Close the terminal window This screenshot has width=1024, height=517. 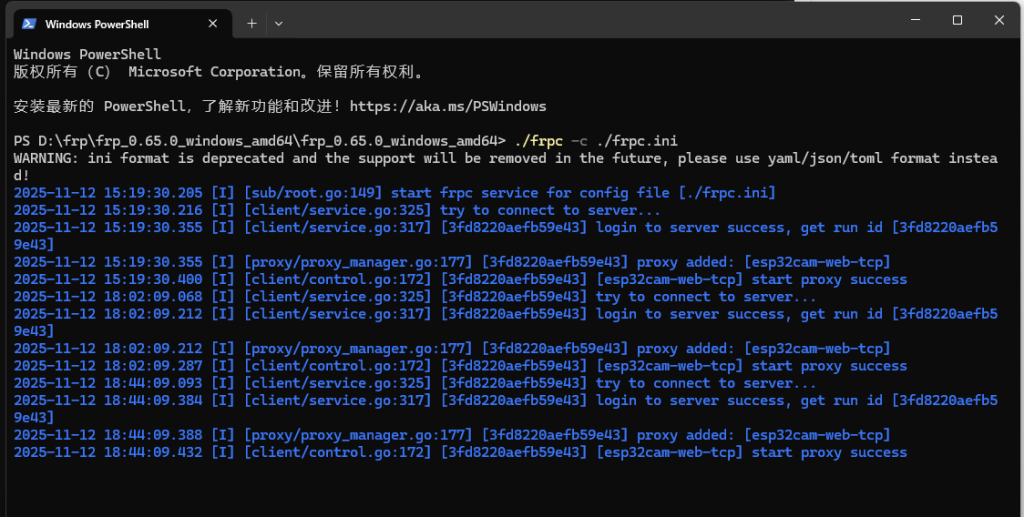(x=999, y=20)
